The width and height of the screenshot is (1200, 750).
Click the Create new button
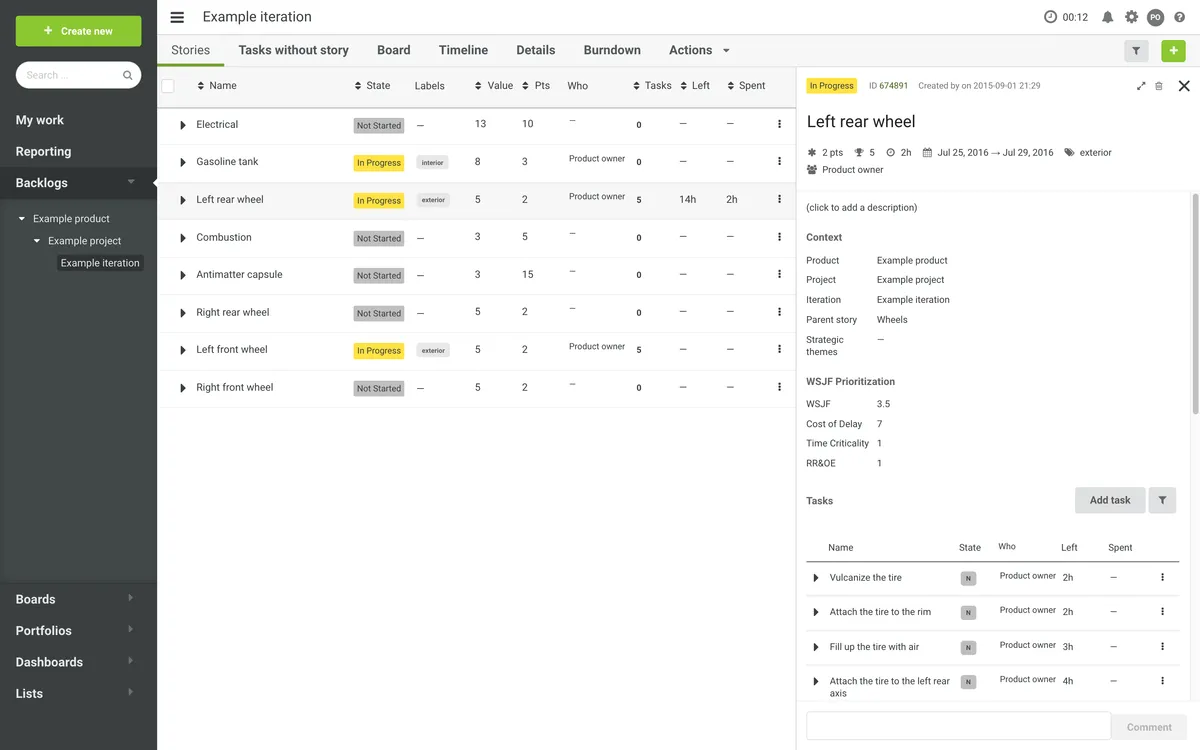(78, 31)
